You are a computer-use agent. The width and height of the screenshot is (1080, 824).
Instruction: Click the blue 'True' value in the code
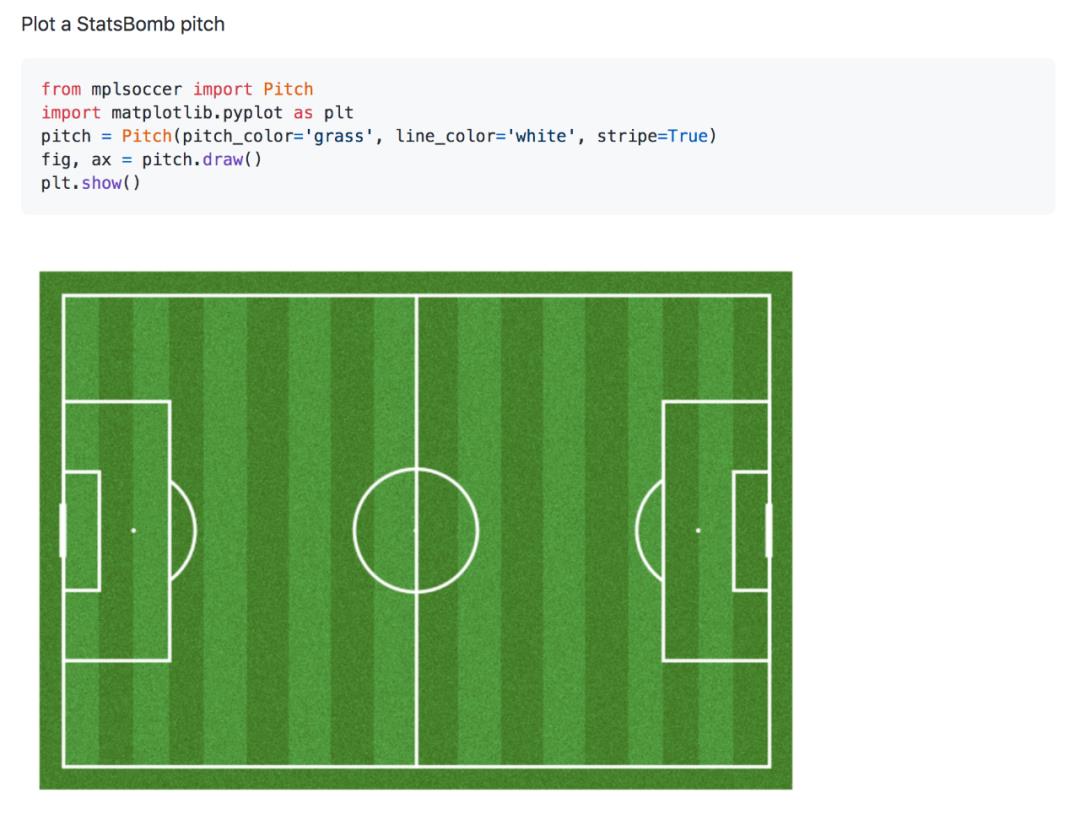coord(687,136)
